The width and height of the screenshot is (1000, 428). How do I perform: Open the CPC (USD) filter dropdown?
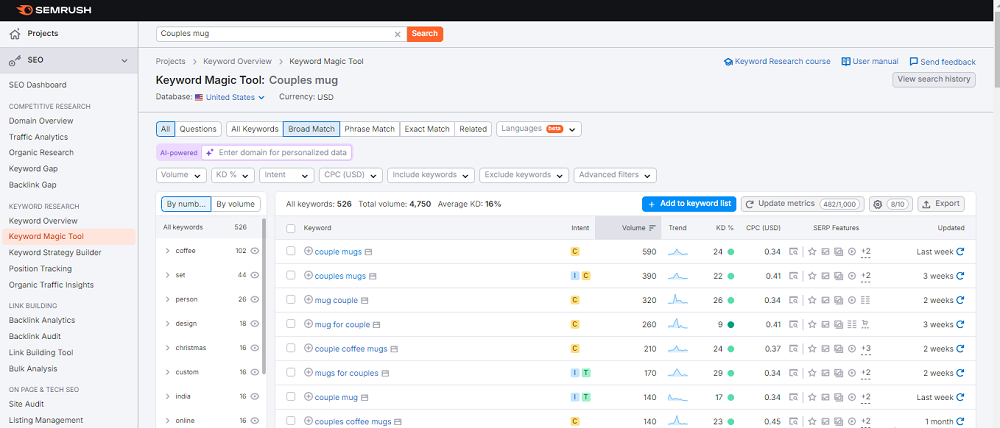(351, 175)
